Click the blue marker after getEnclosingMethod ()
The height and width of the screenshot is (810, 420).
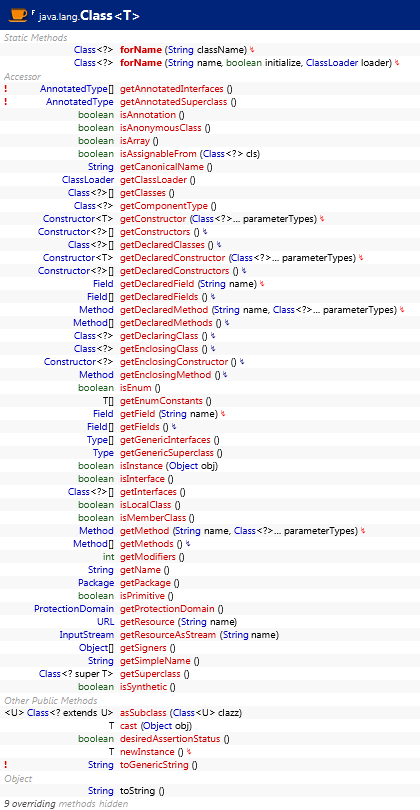225,375
